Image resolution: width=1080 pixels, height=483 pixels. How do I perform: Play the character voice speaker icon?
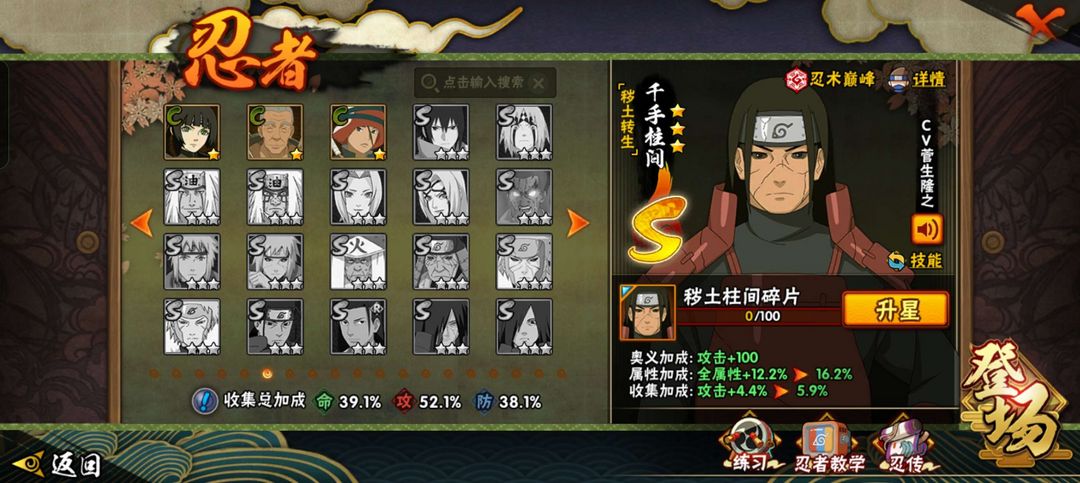[x=926, y=229]
